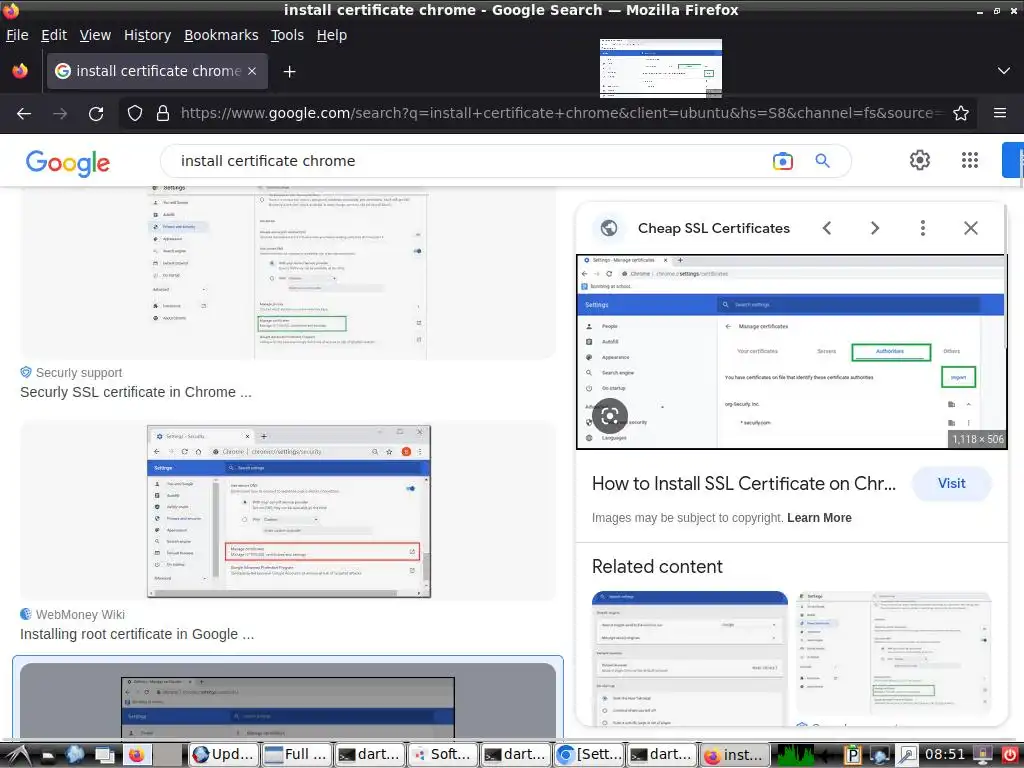Bookmark this page with the star icon
Screen dimensions: 1024x768
[x=961, y=114]
